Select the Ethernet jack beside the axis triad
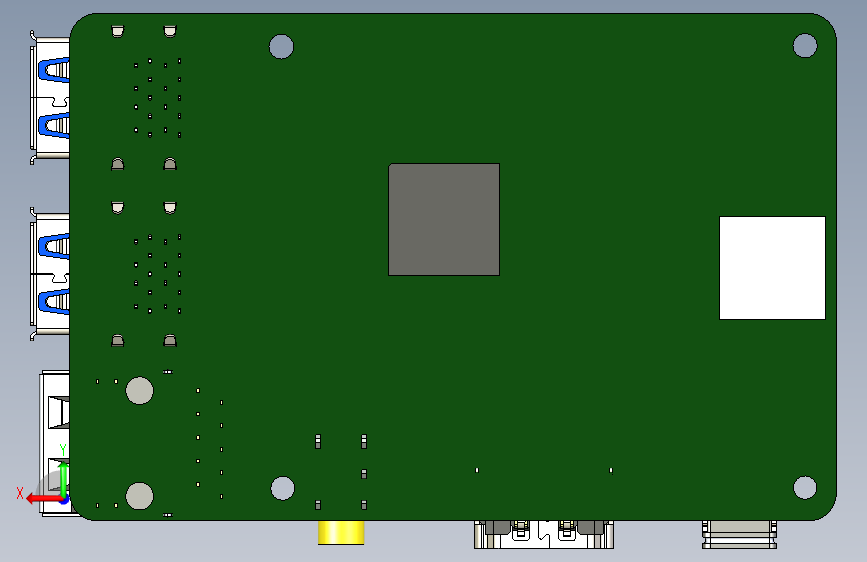This screenshot has width=867, height=562. [x=54, y=443]
